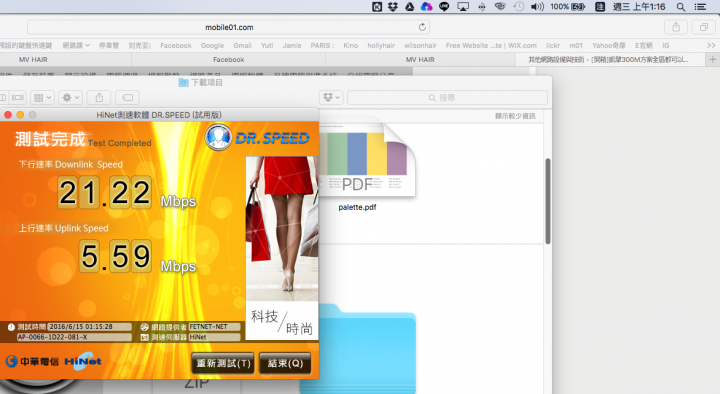
Task: Click the 科技/時尚 advertisement banner
Action: [x=282, y=248]
